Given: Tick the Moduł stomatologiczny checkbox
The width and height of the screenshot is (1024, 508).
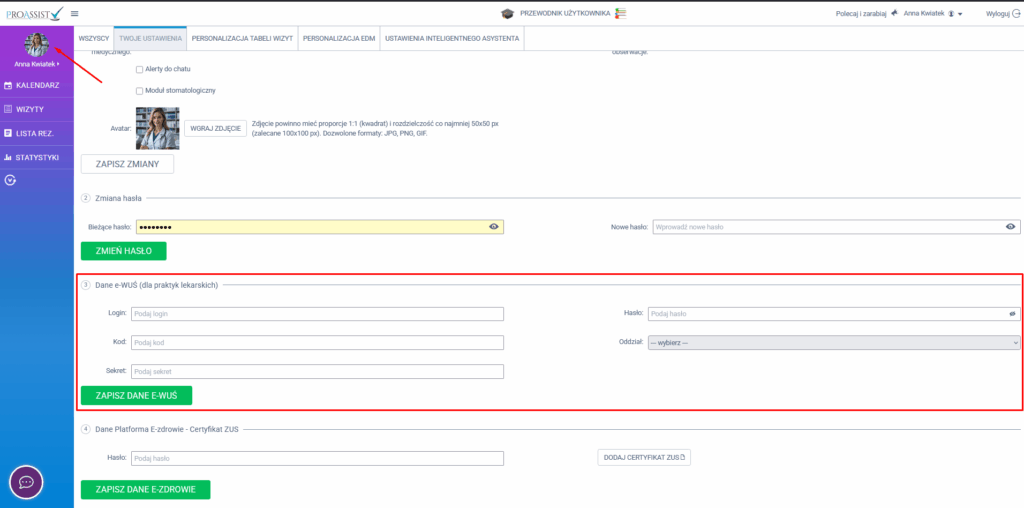Looking at the screenshot, I should point(139,91).
